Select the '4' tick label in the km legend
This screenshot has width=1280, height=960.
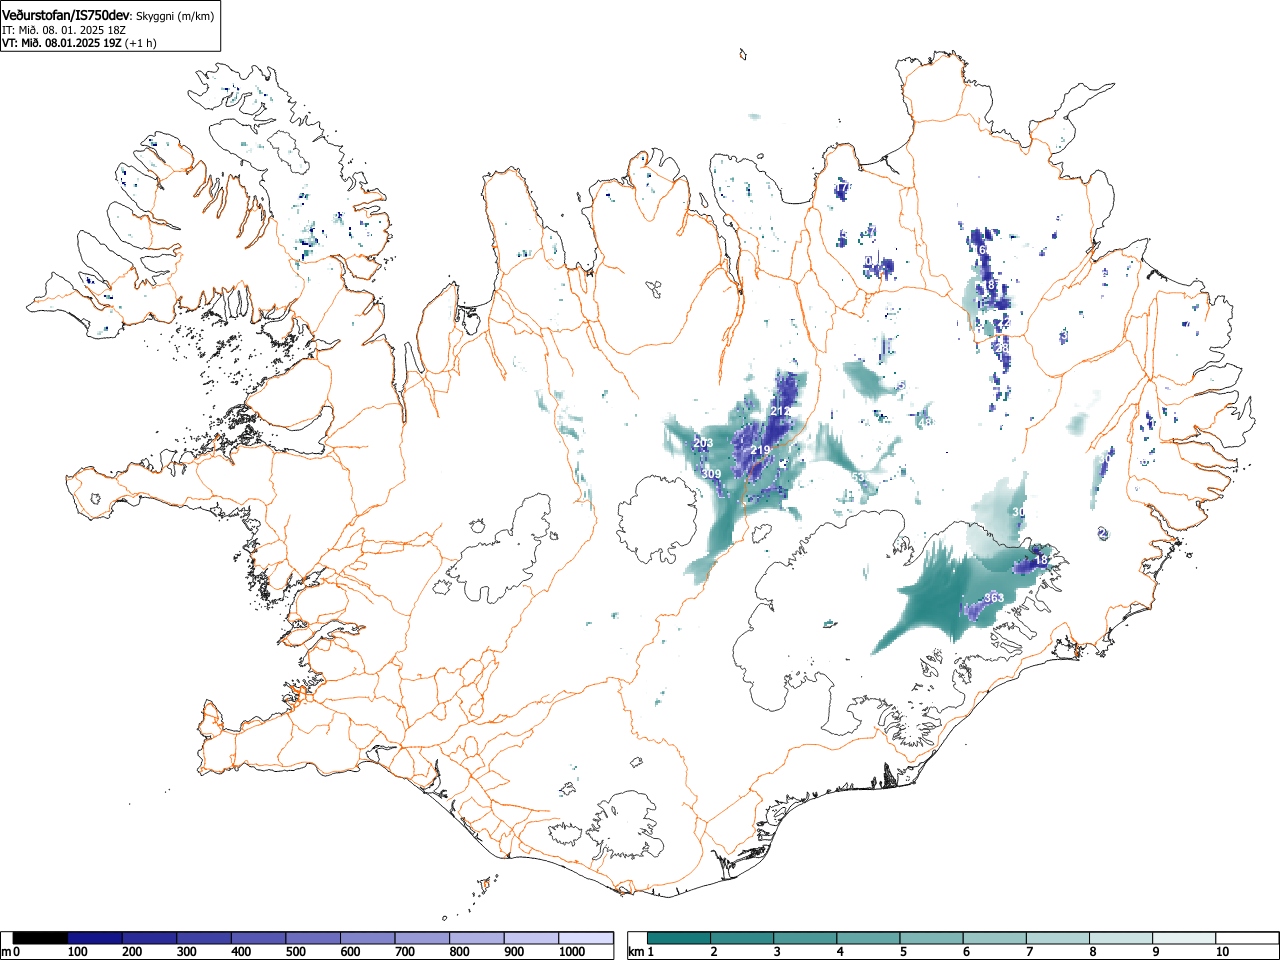pyautogui.click(x=839, y=952)
